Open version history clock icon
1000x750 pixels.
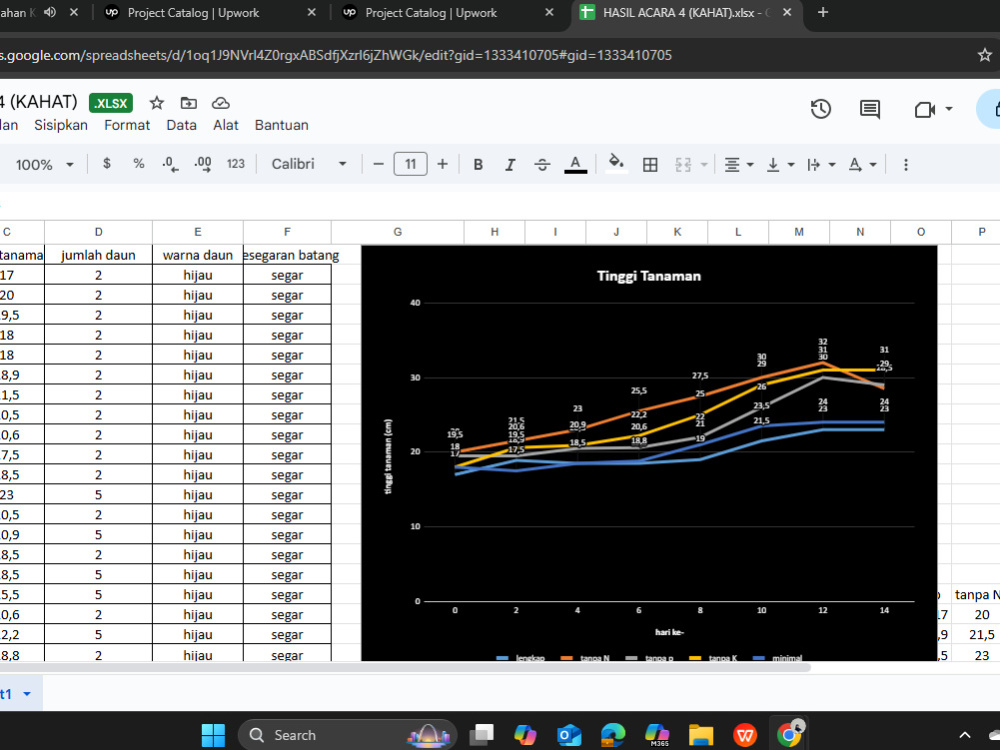821,109
